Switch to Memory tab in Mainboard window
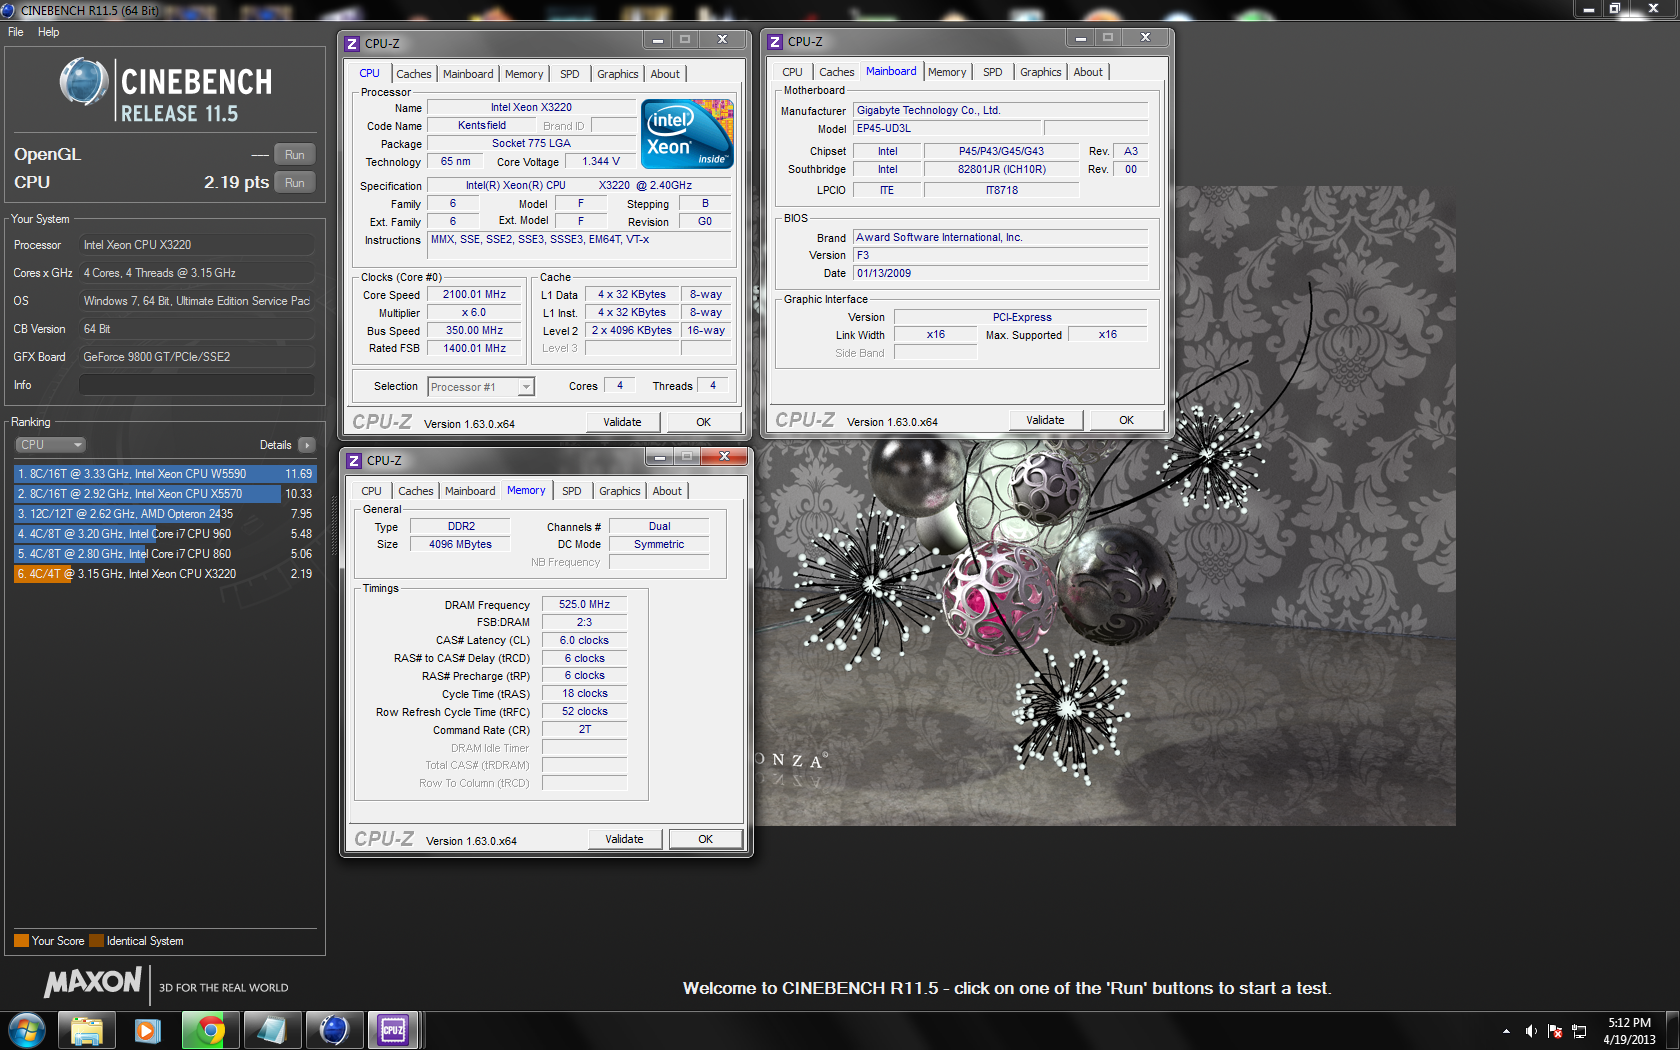 (947, 72)
